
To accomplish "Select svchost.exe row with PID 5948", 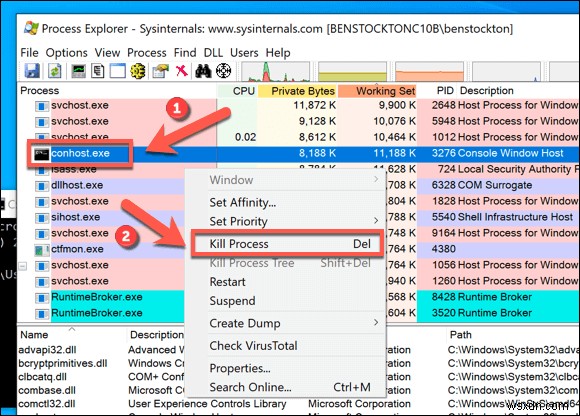I will coord(299,122).
